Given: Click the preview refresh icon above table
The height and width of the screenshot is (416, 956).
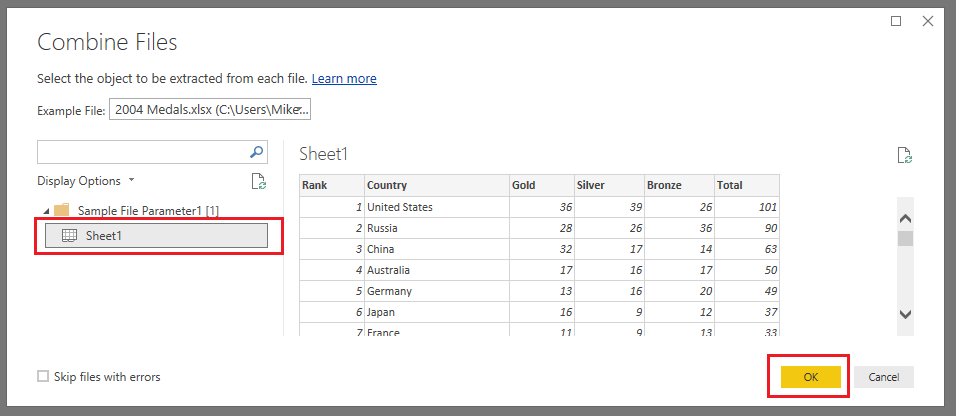Looking at the screenshot, I should 905,156.
